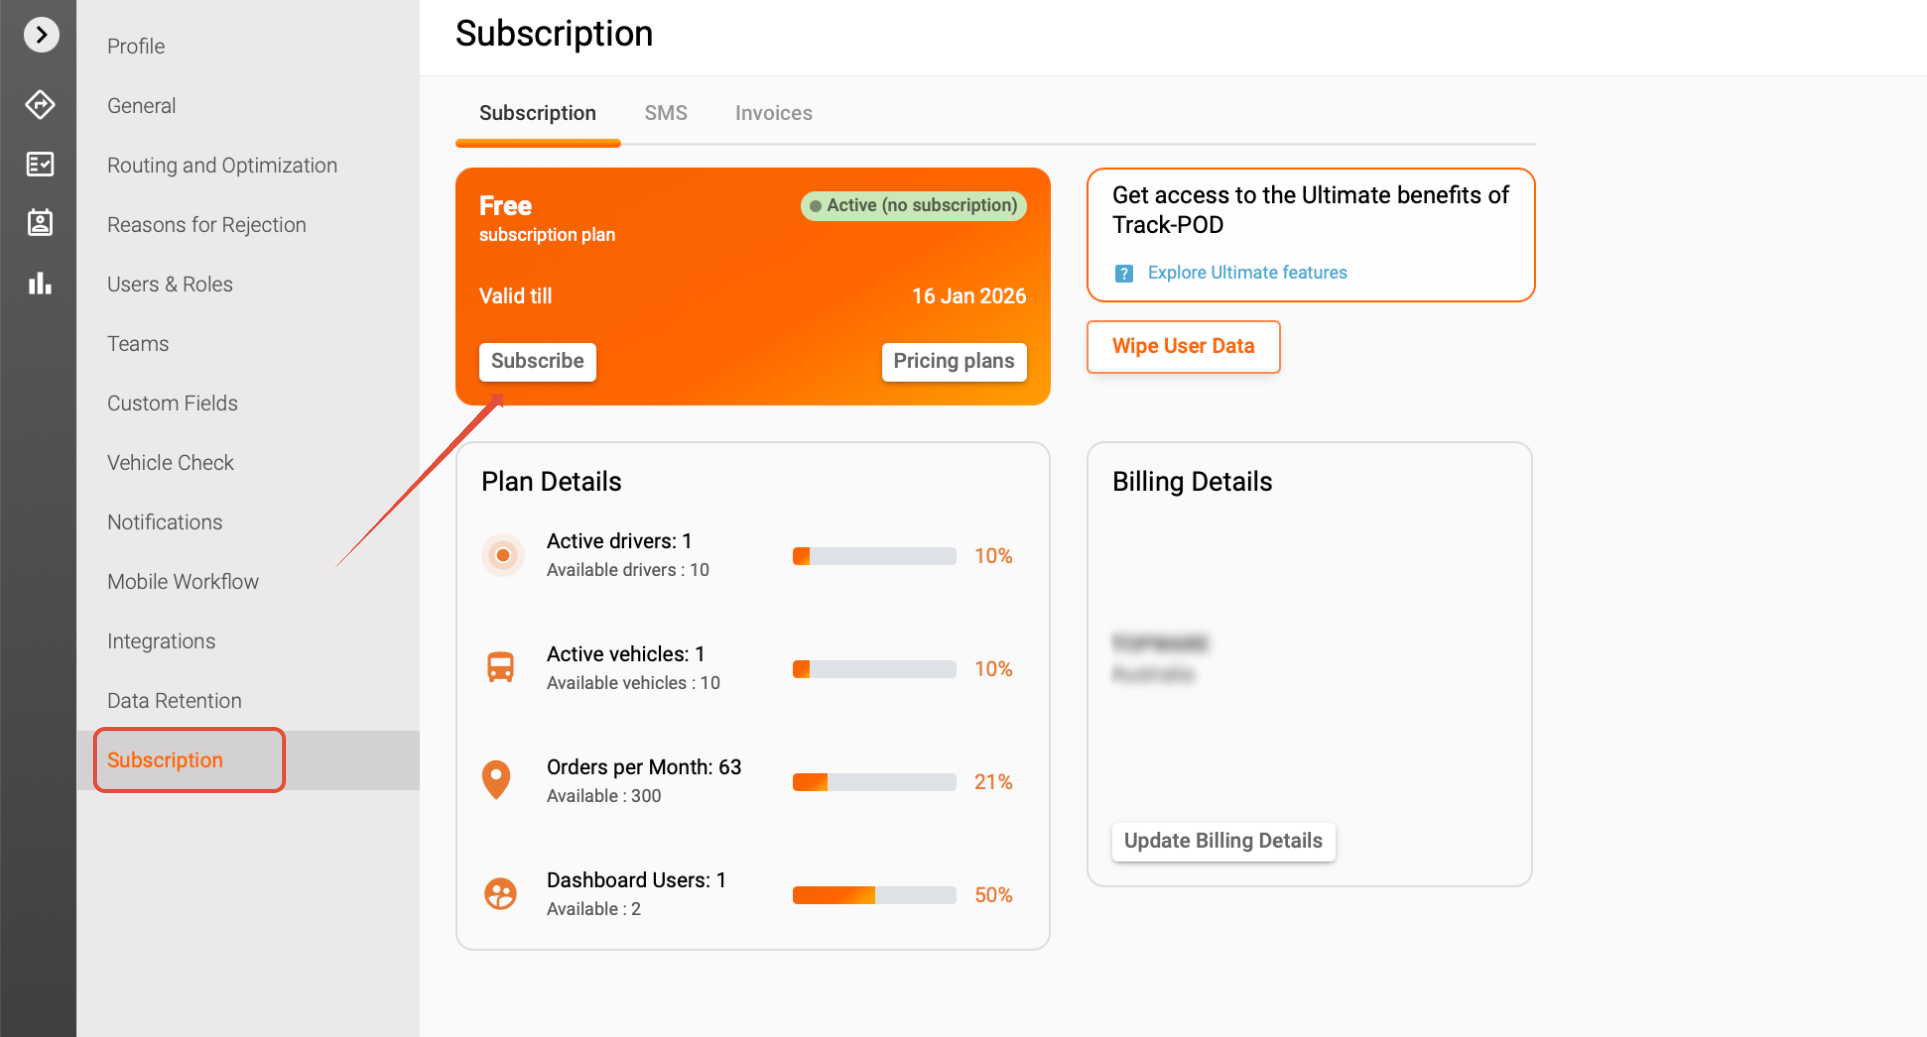Open the Drivers directory sidebar icon
1927x1037 pixels.
(40, 223)
